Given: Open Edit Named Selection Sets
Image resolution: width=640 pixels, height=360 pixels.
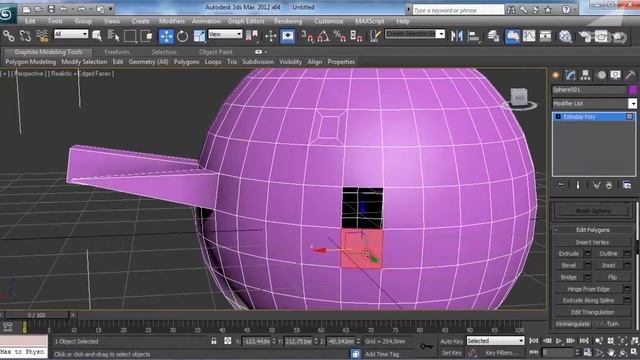Looking at the screenshot, I should pyautogui.click(x=375, y=36).
